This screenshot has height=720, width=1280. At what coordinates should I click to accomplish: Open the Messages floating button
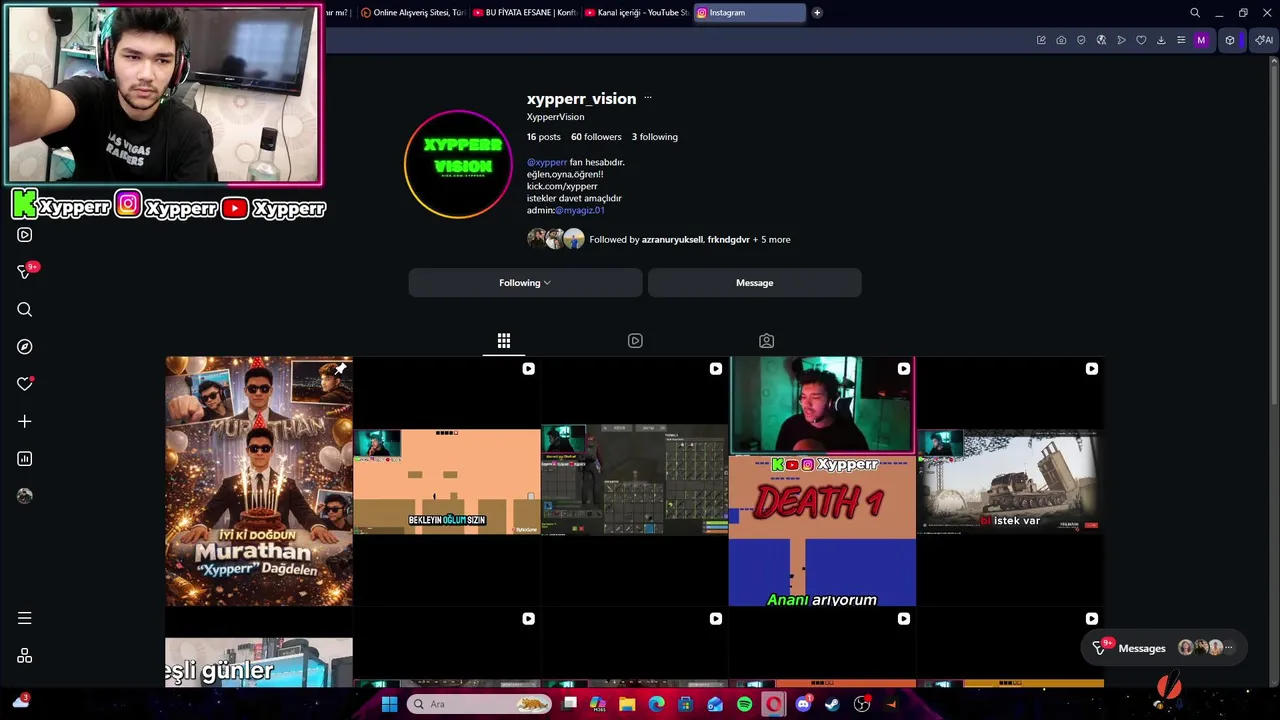(x=1164, y=648)
